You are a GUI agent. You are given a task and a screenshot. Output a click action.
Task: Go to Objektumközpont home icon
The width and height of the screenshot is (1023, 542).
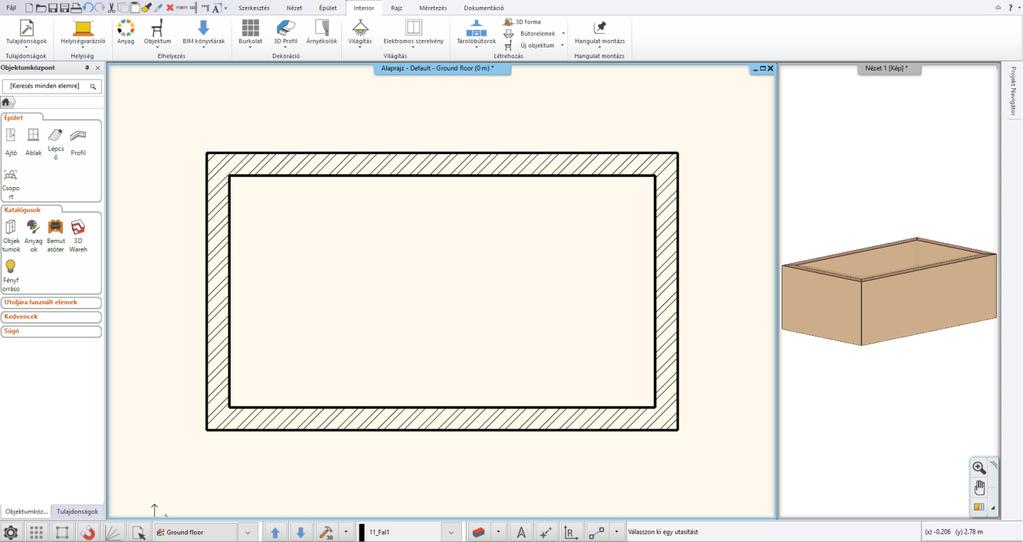pyautogui.click(x=6, y=102)
